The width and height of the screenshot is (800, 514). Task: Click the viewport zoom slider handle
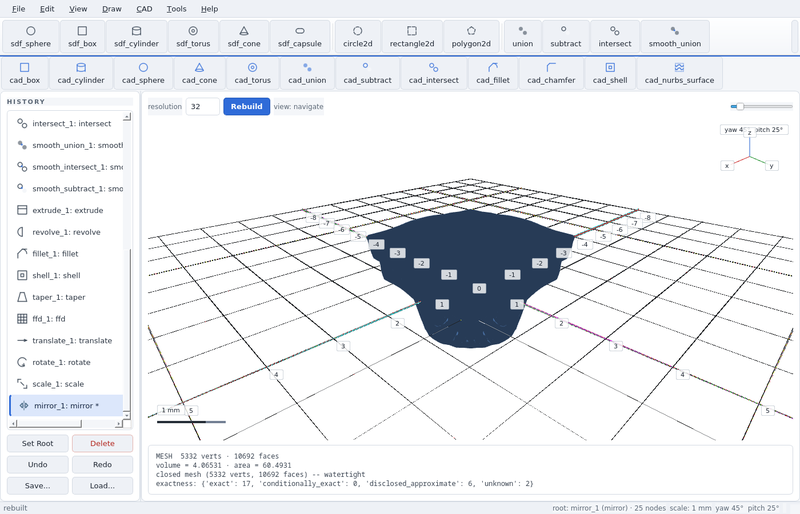point(739,106)
